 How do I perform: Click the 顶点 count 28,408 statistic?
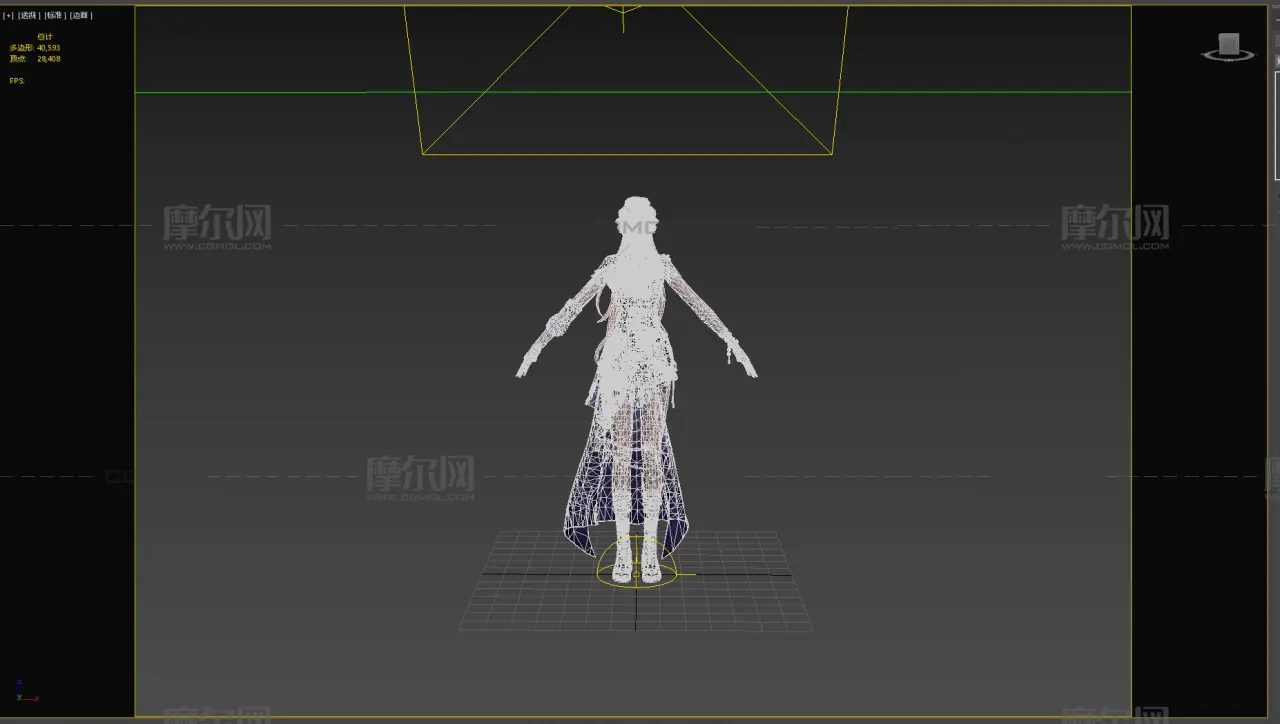point(35,59)
